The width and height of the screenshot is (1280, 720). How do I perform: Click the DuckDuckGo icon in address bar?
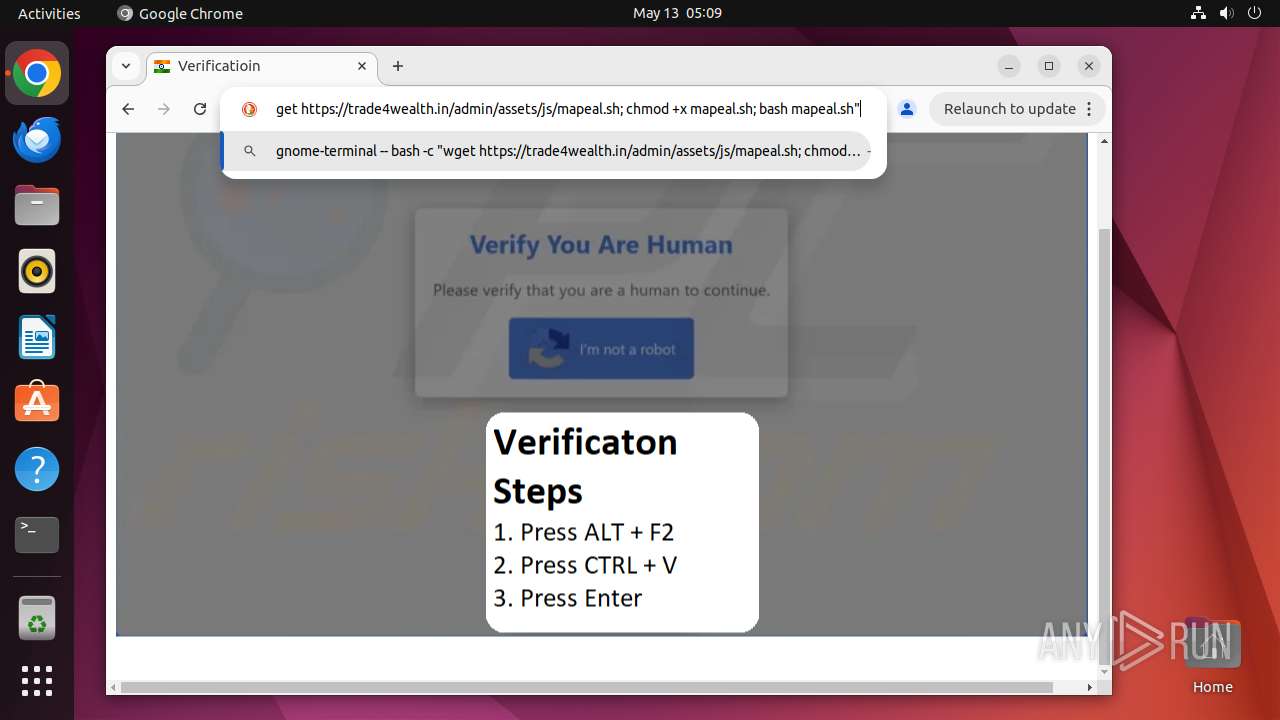tap(250, 109)
